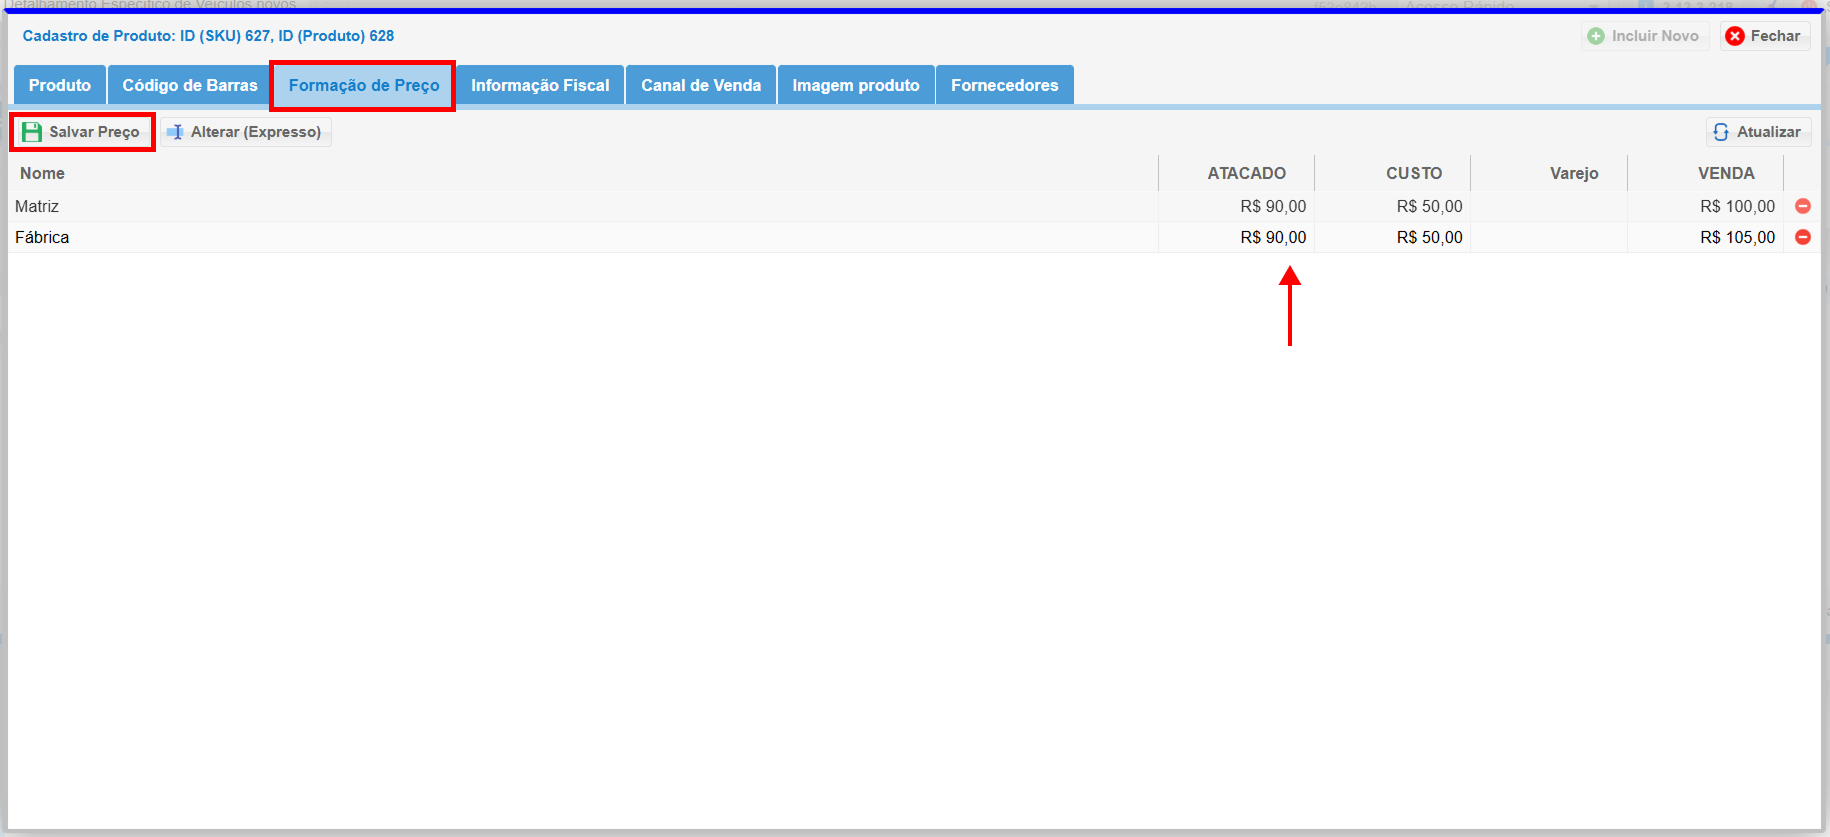Open the Canal de Venda tab

[701, 85]
